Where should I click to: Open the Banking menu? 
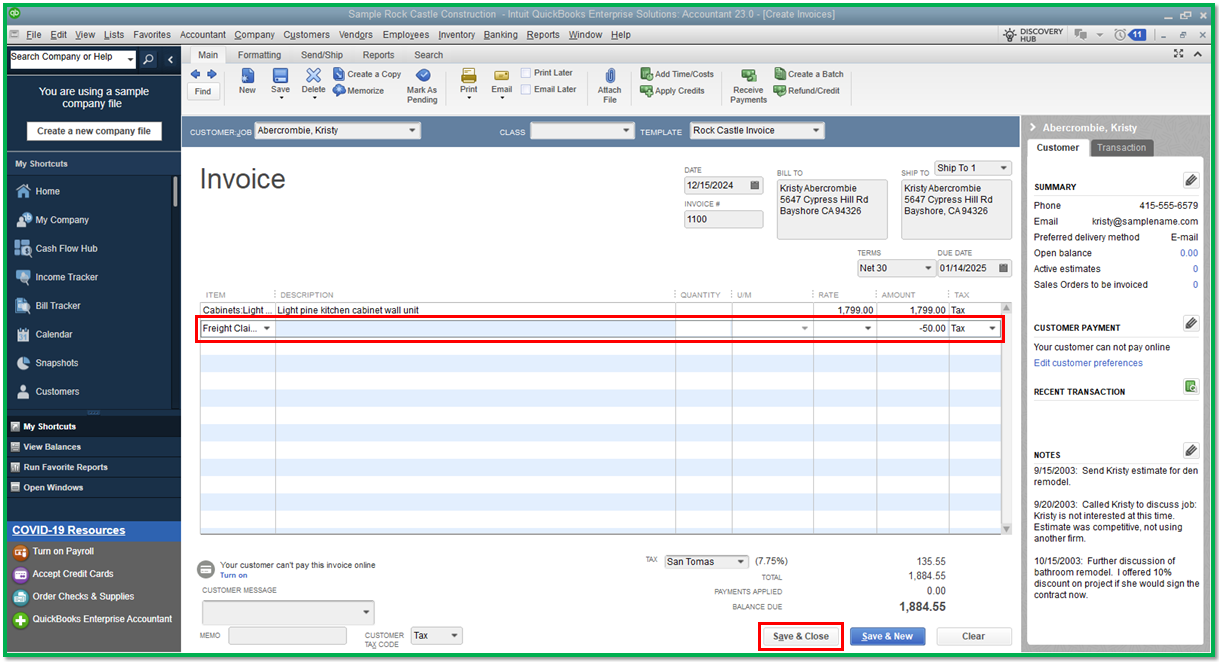click(501, 35)
